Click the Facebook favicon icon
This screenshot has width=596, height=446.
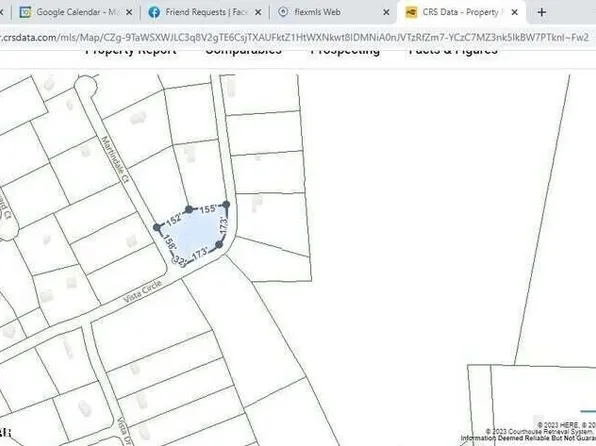coord(154,12)
